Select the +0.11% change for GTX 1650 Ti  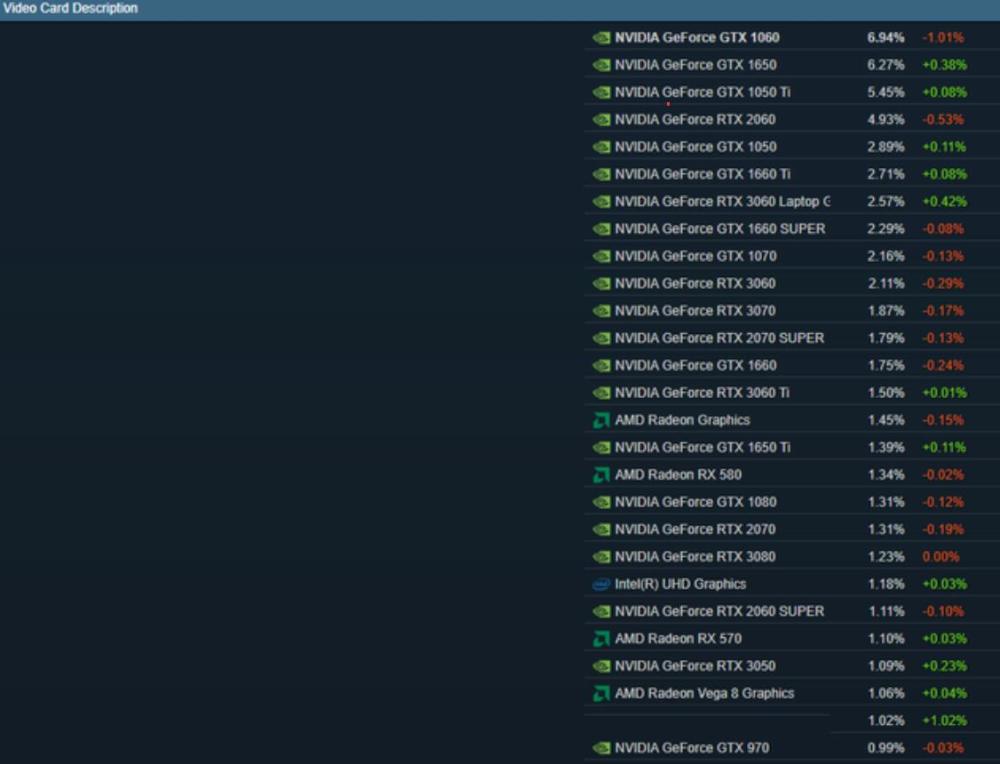[x=945, y=448]
